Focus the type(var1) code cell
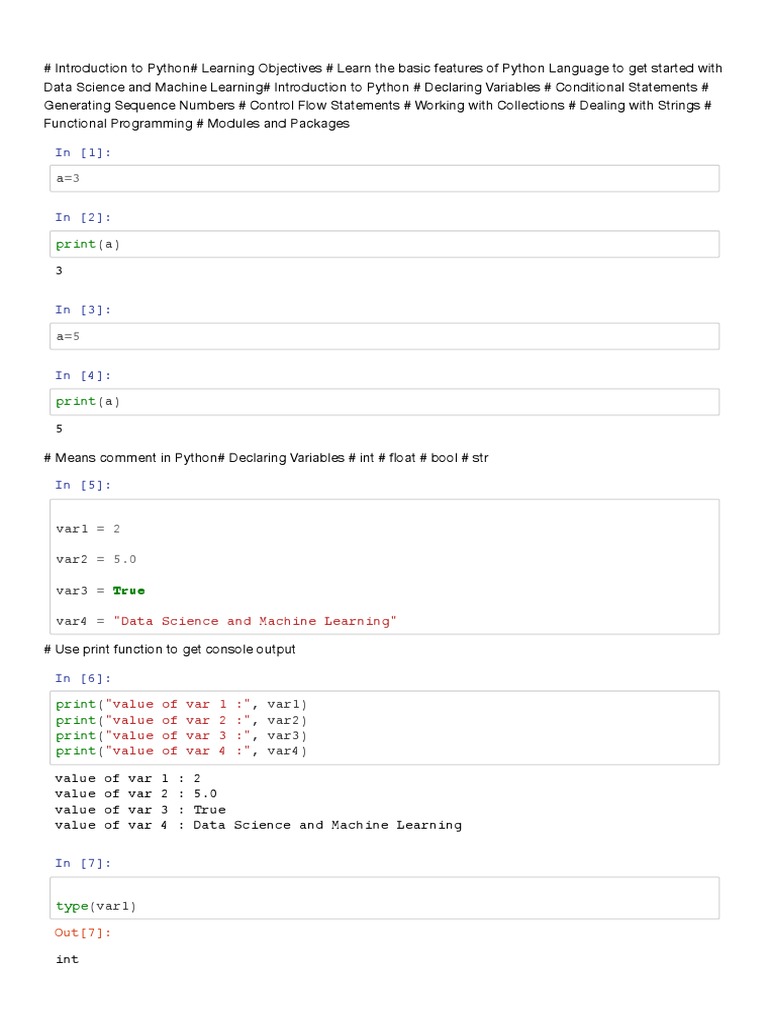This screenshot has width=768, height=1024. click(x=385, y=898)
